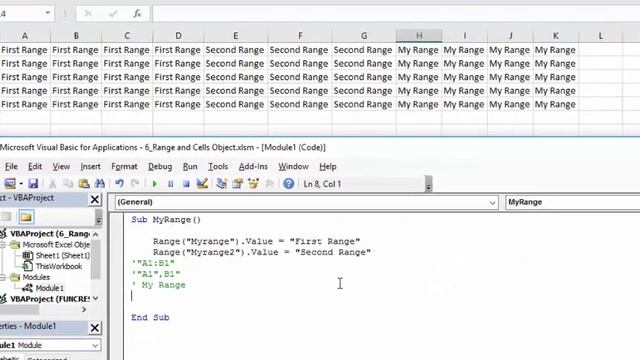
Task: Run the macro with the green play icon
Action: coord(155,184)
